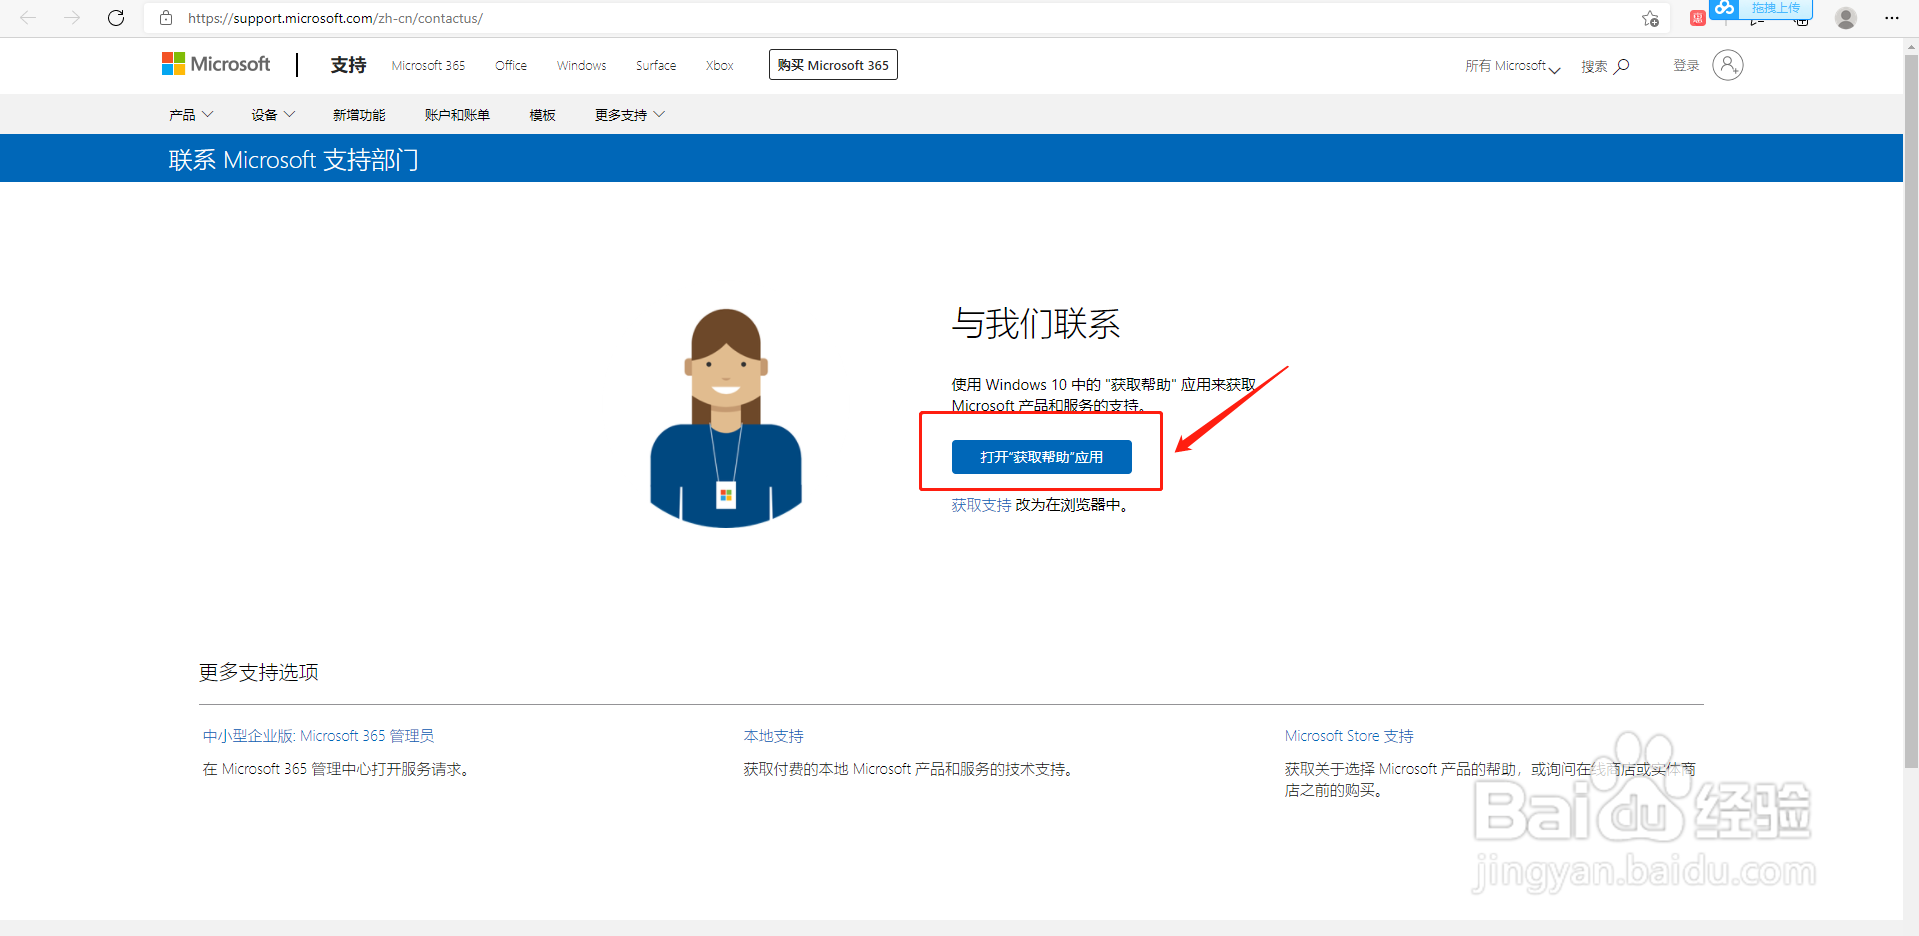
Task: Open the Windows menu item
Action: tap(580, 65)
